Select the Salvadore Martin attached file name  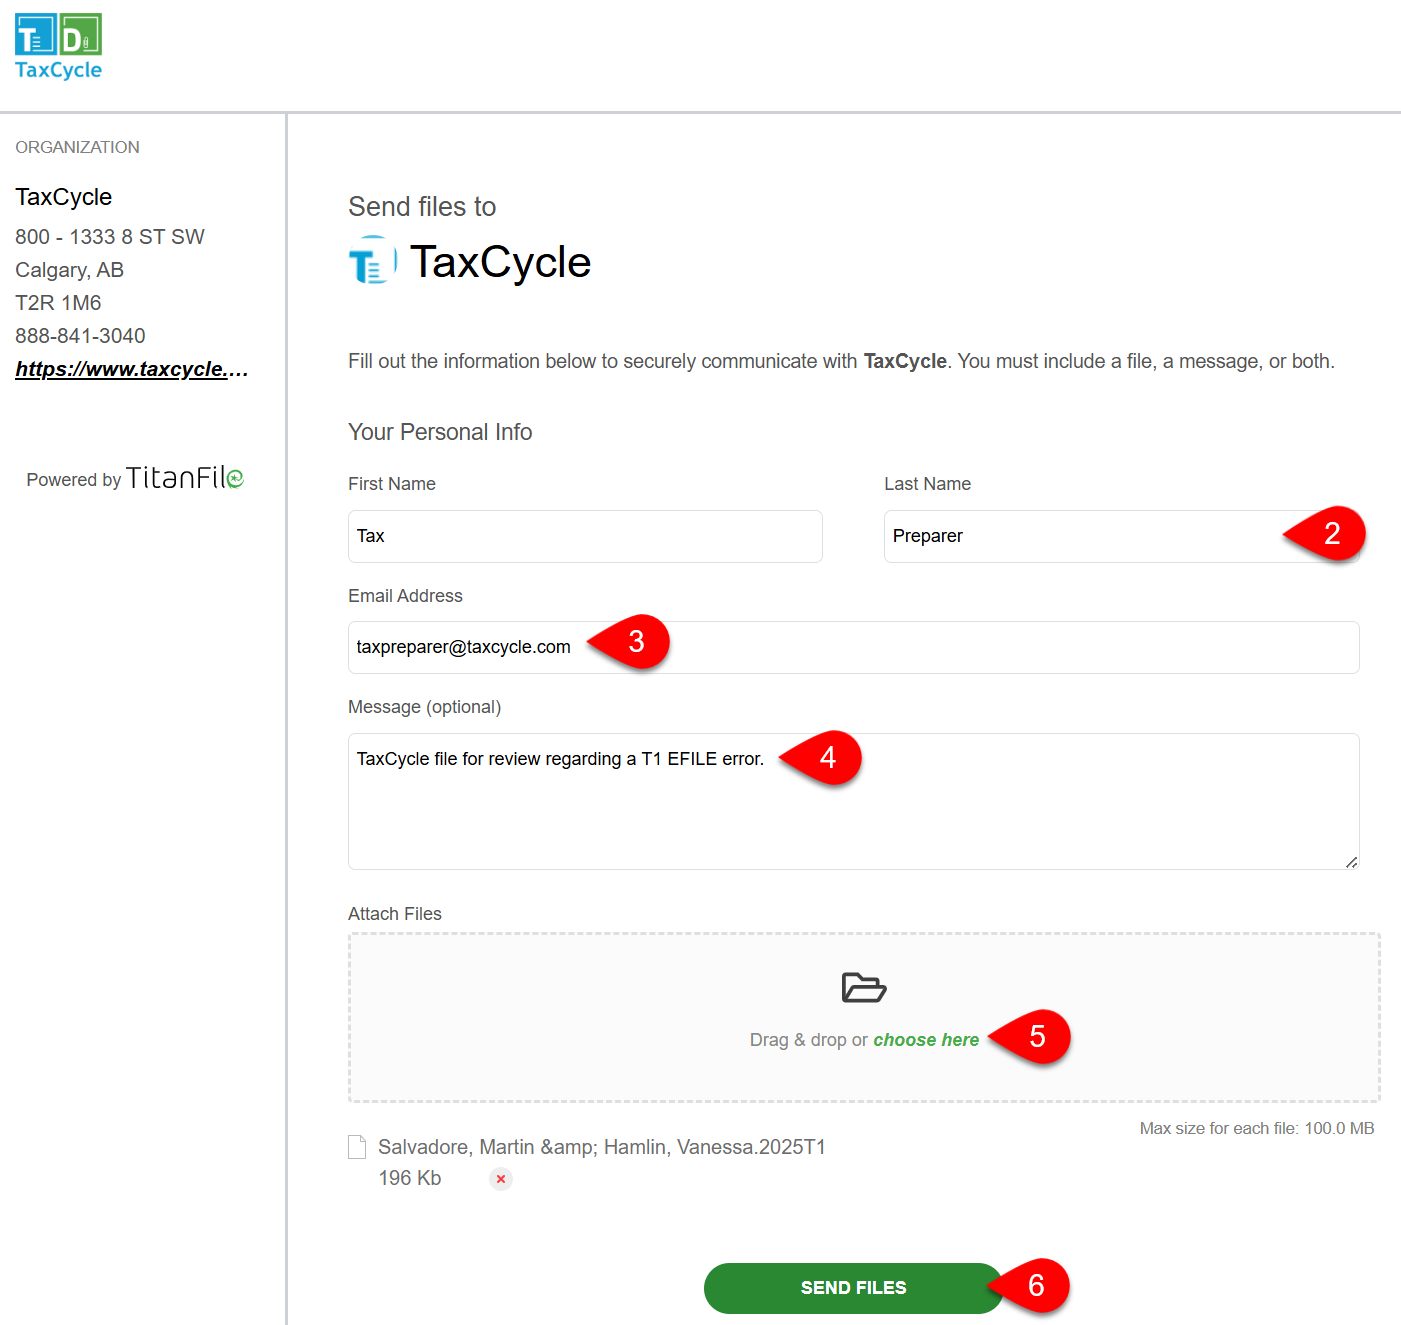tap(601, 1147)
